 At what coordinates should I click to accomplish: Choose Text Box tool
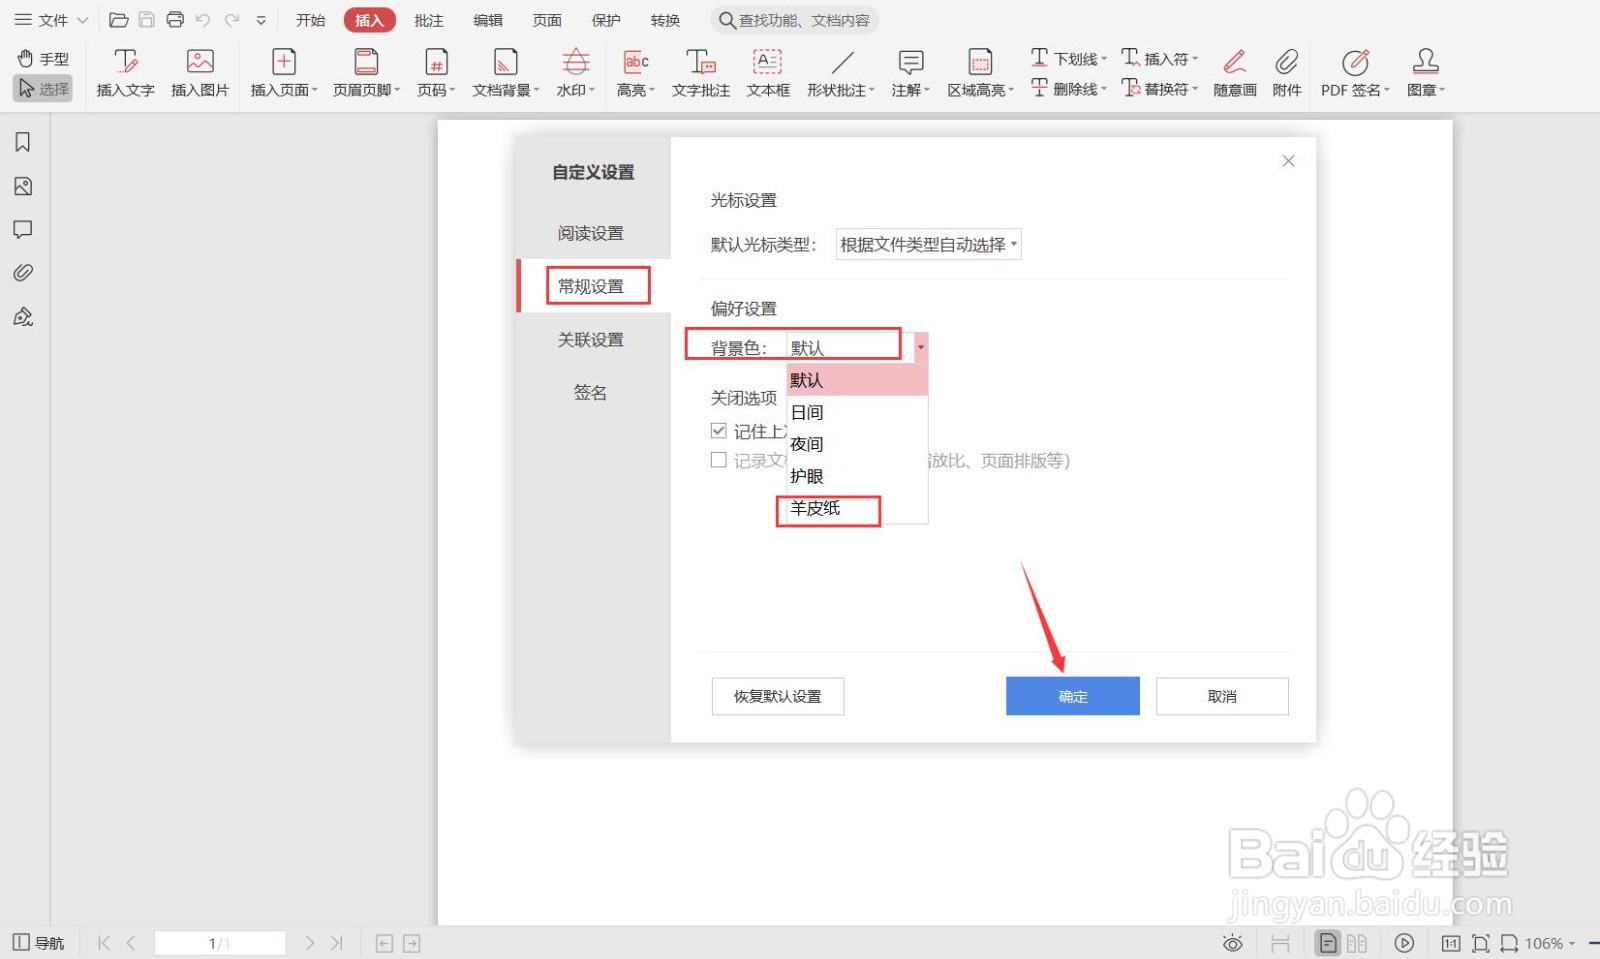pyautogui.click(x=768, y=74)
